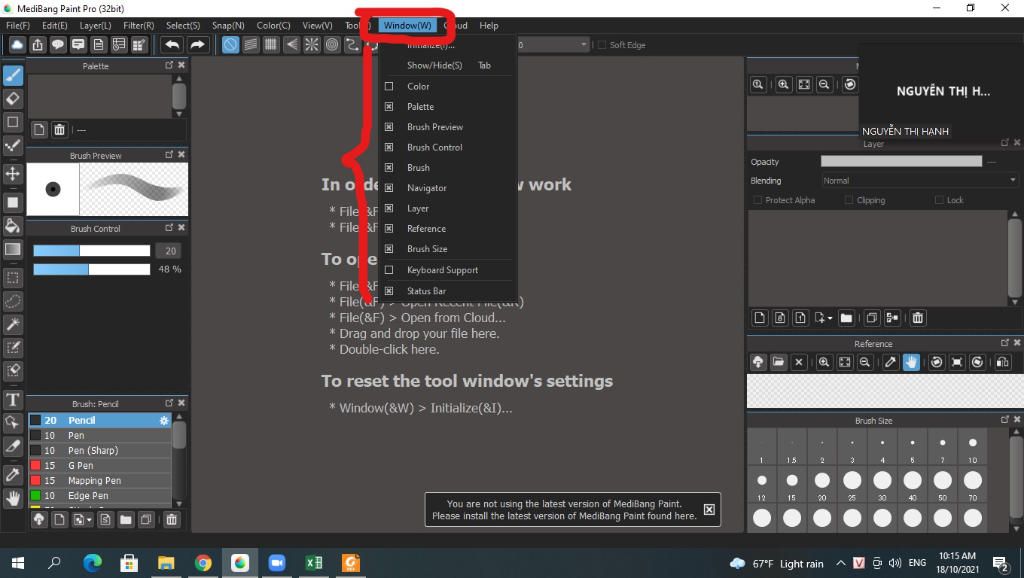Enable radial snap guide
This screenshot has width=1024, height=578.
pos(312,44)
